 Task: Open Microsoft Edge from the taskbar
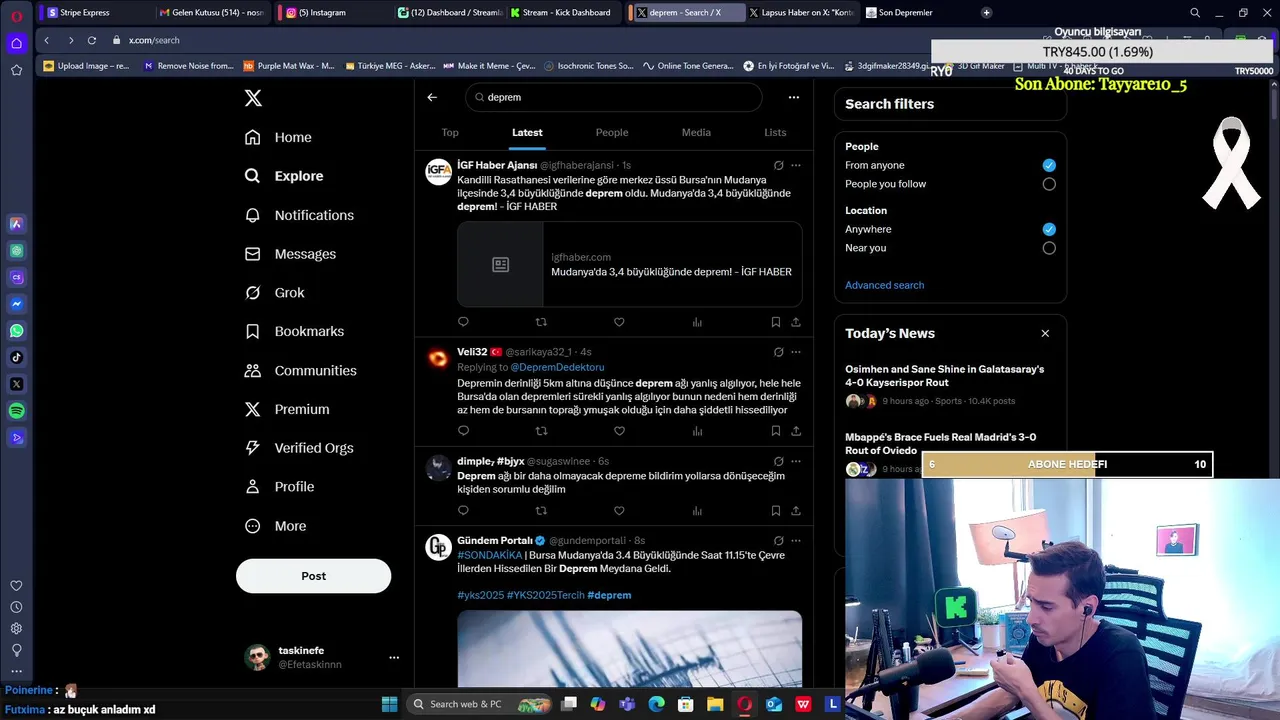pos(656,704)
